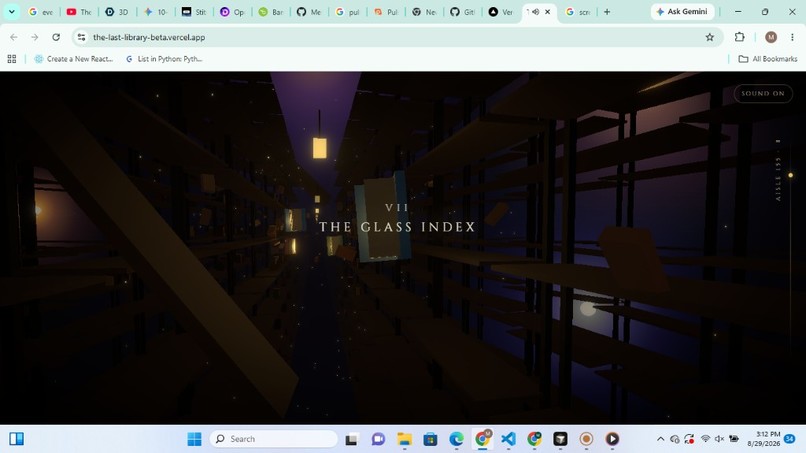This screenshot has height=453, width=806.
Task: Open the tab search dropdown arrow
Action: pos(11,11)
